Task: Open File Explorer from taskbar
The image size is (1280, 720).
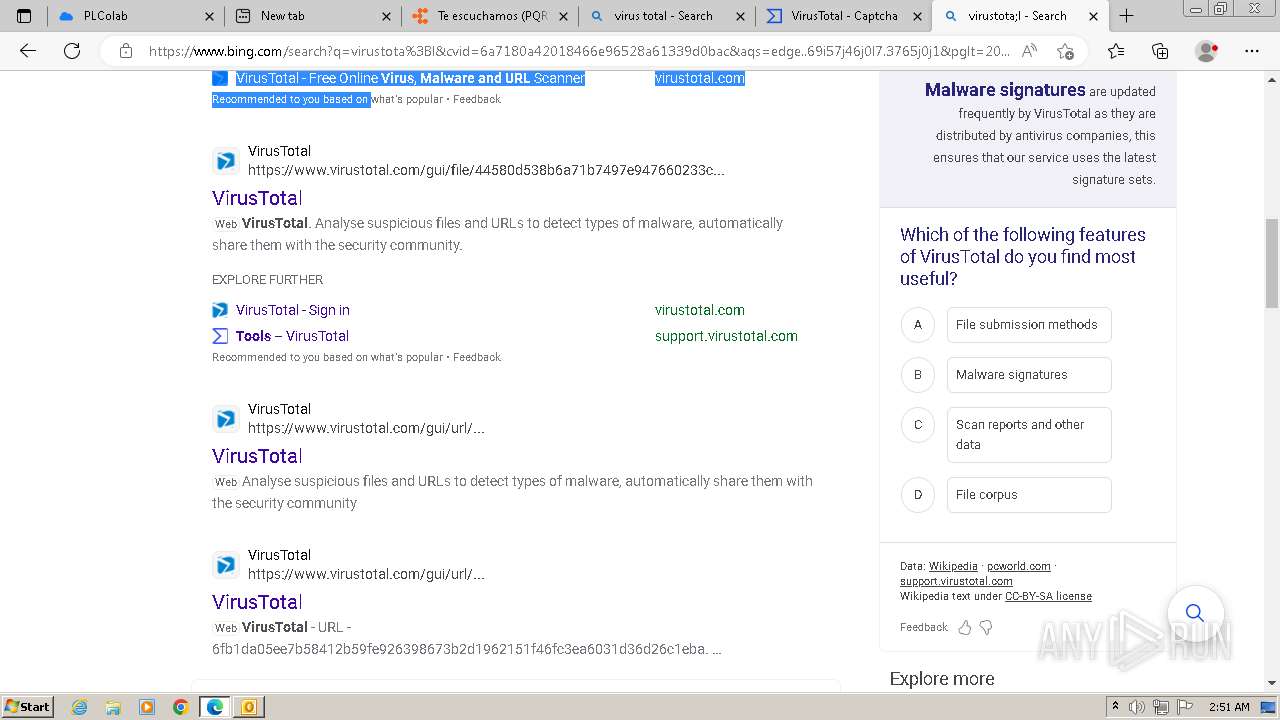Action: [x=113, y=707]
